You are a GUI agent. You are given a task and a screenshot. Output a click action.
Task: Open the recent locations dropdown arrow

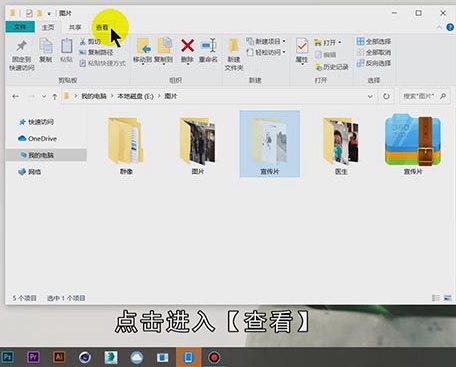(44, 96)
